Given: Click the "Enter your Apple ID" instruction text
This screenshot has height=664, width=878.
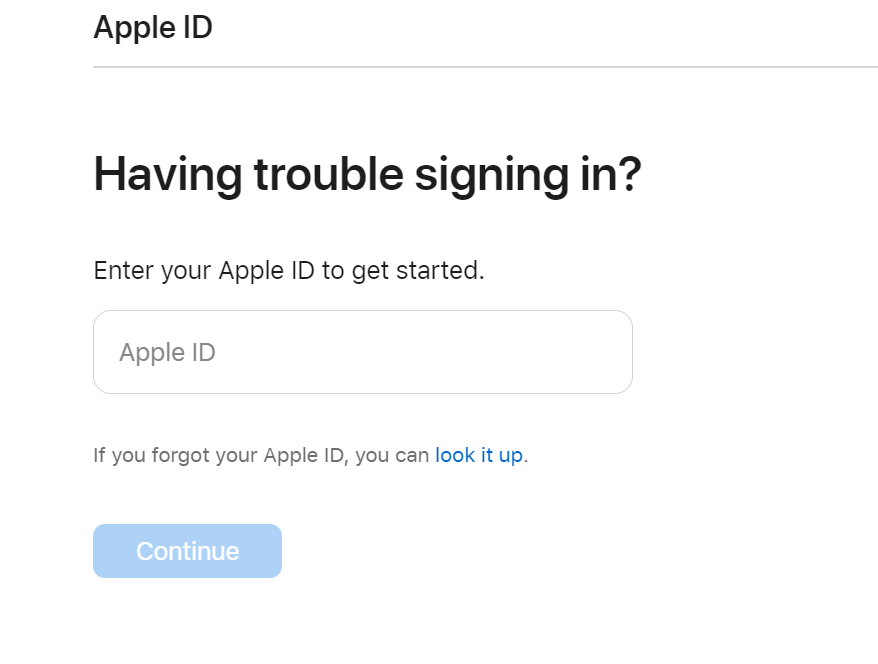Looking at the screenshot, I should (288, 271).
